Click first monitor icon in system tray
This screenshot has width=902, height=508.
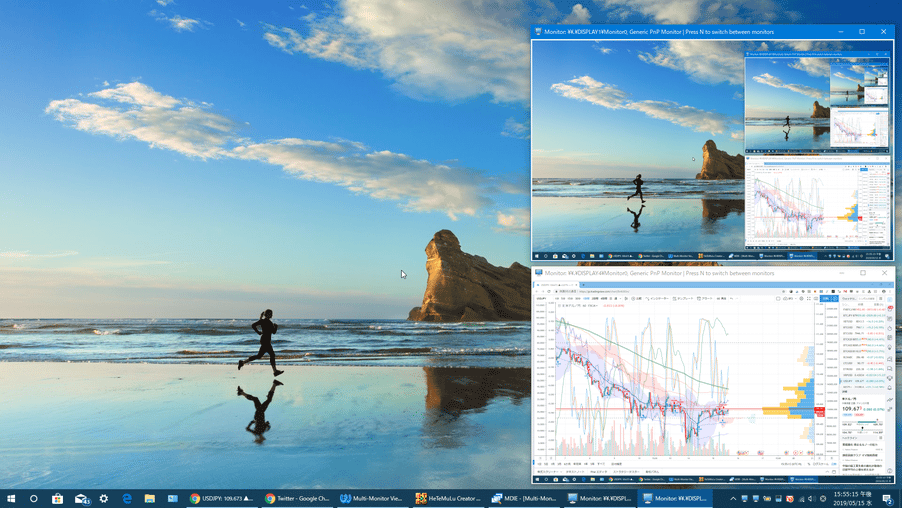click(x=744, y=499)
